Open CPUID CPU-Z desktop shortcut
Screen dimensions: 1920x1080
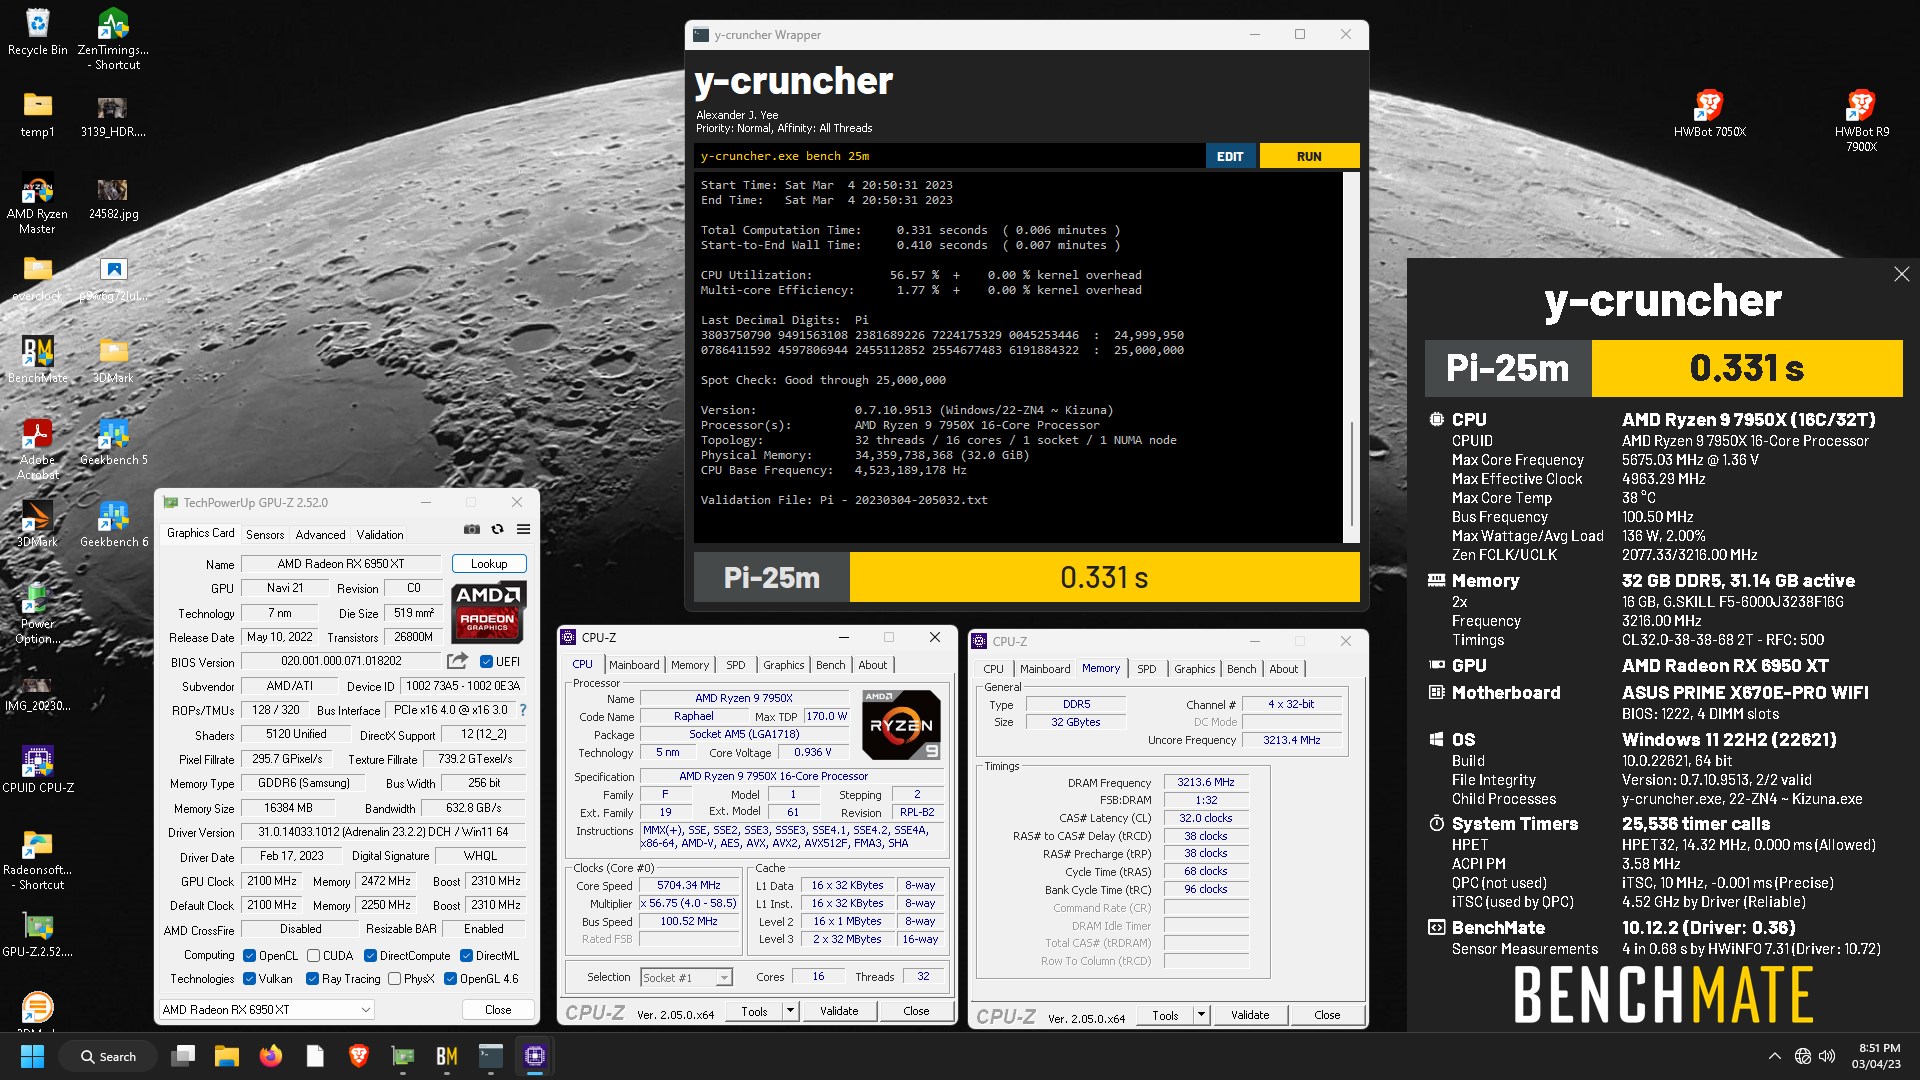coord(37,768)
